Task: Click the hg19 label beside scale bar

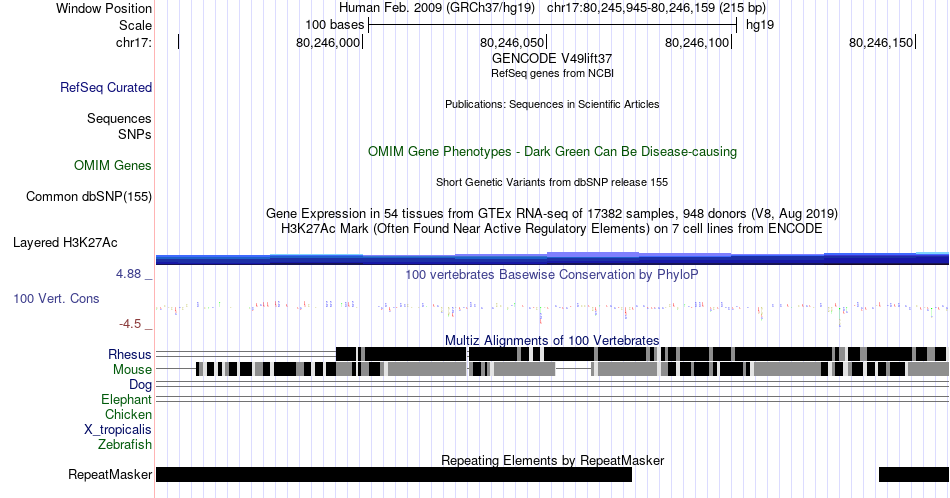Action: (760, 25)
